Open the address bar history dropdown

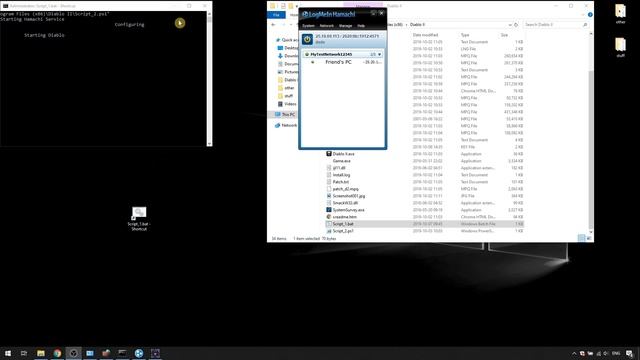510,25
